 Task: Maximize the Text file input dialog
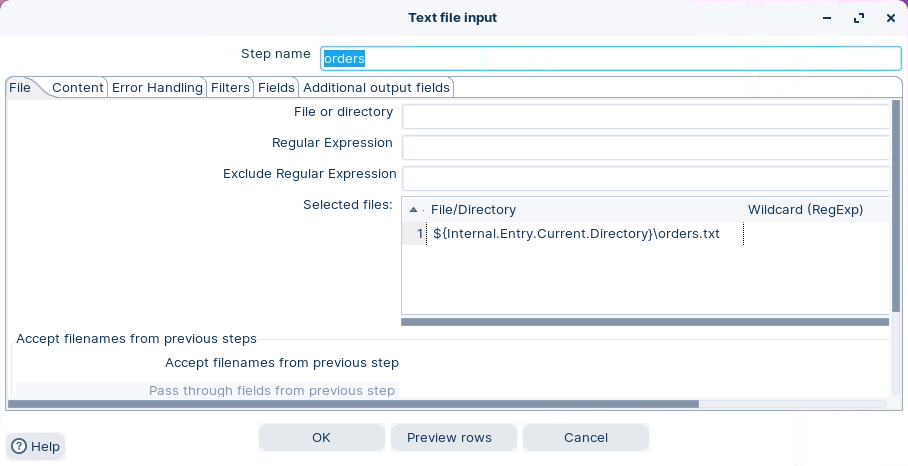[858, 18]
